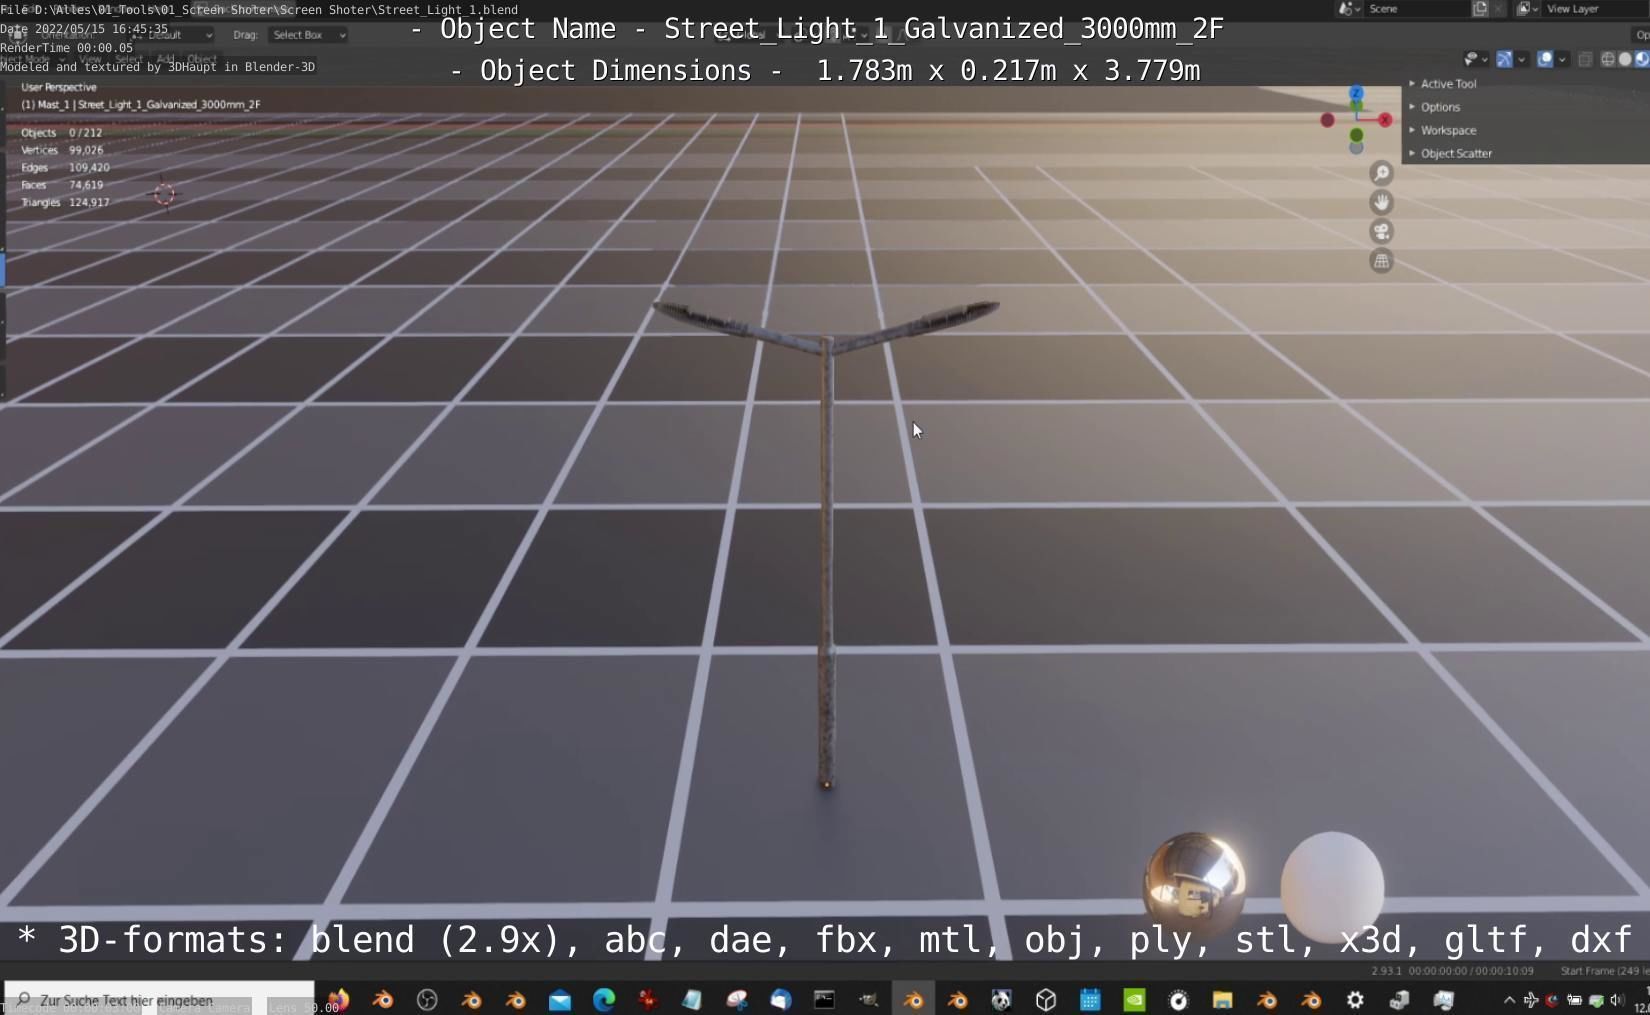This screenshot has height=1015, width=1650.
Task: Click the Vertices 99,026 statistic
Action: [x=62, y=150]
